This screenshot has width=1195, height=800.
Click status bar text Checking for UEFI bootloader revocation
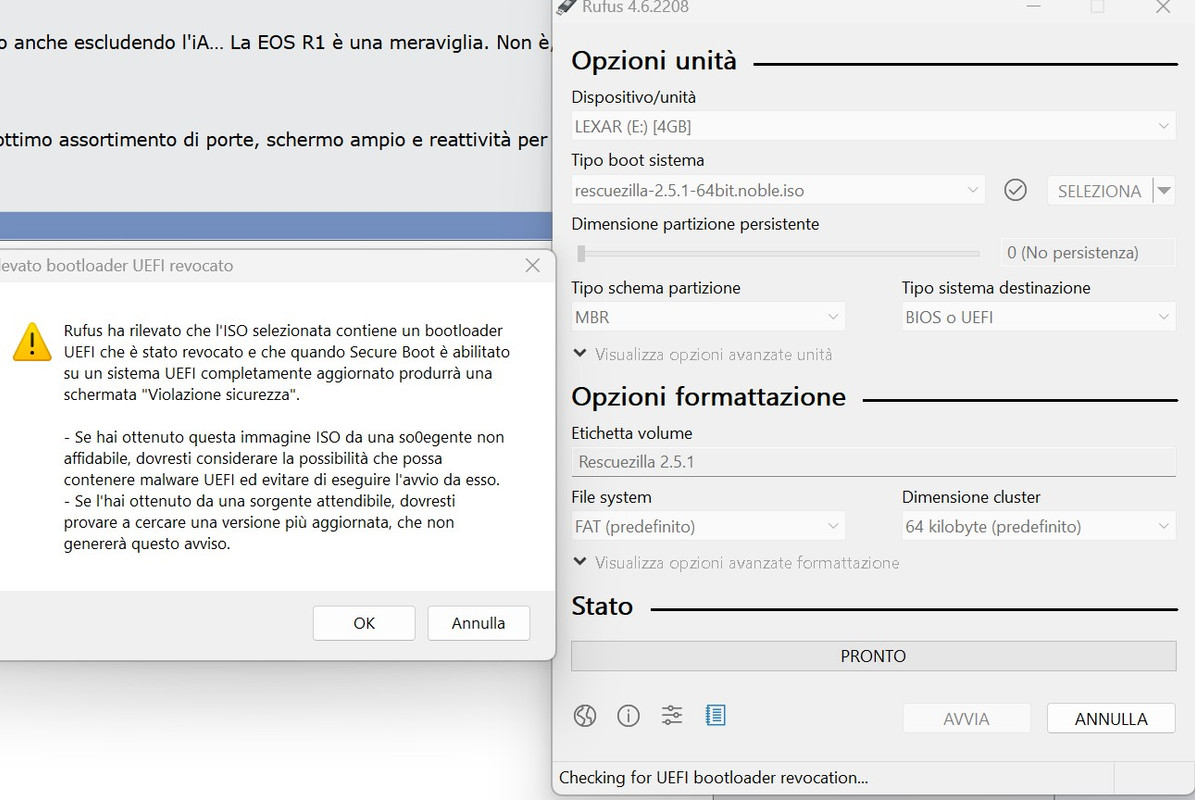(713, 778)
